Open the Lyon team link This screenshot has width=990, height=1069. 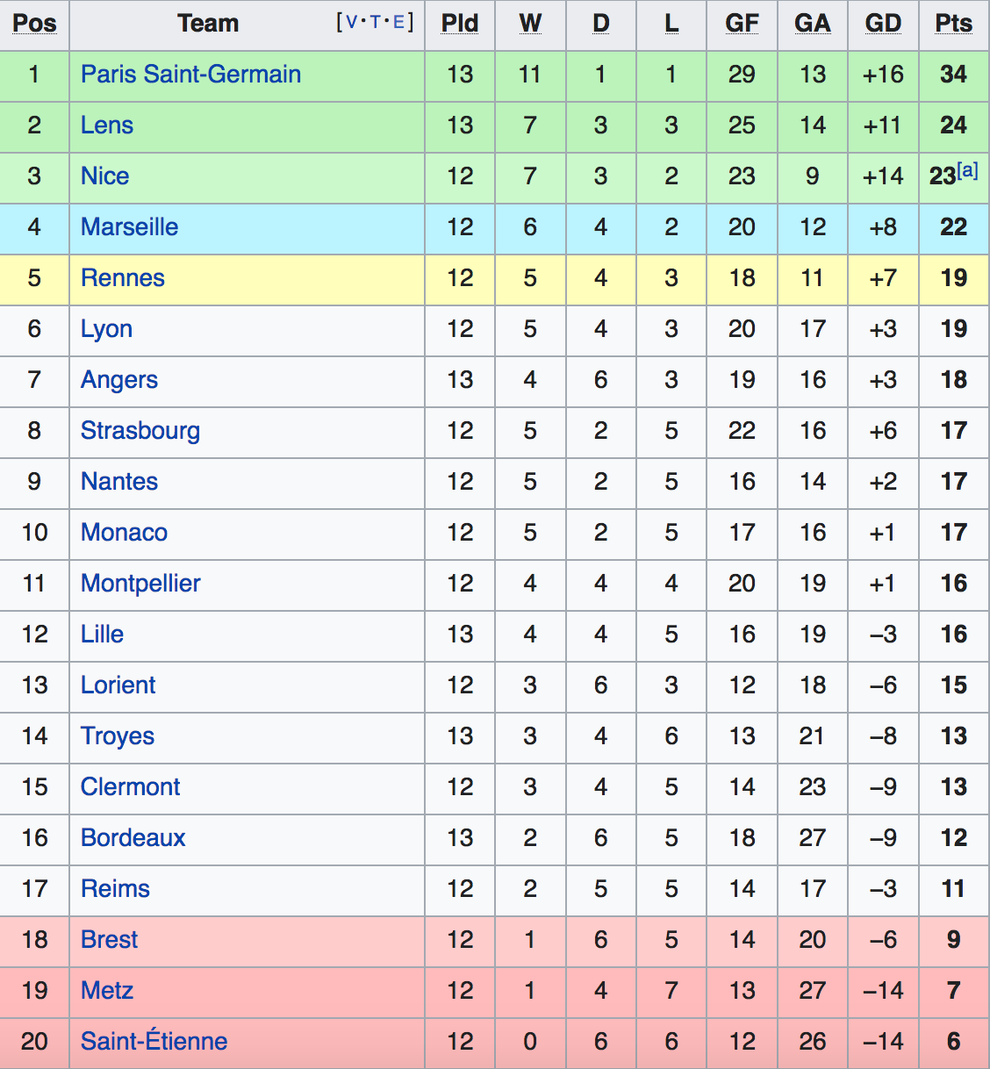(x=106, y=329)
